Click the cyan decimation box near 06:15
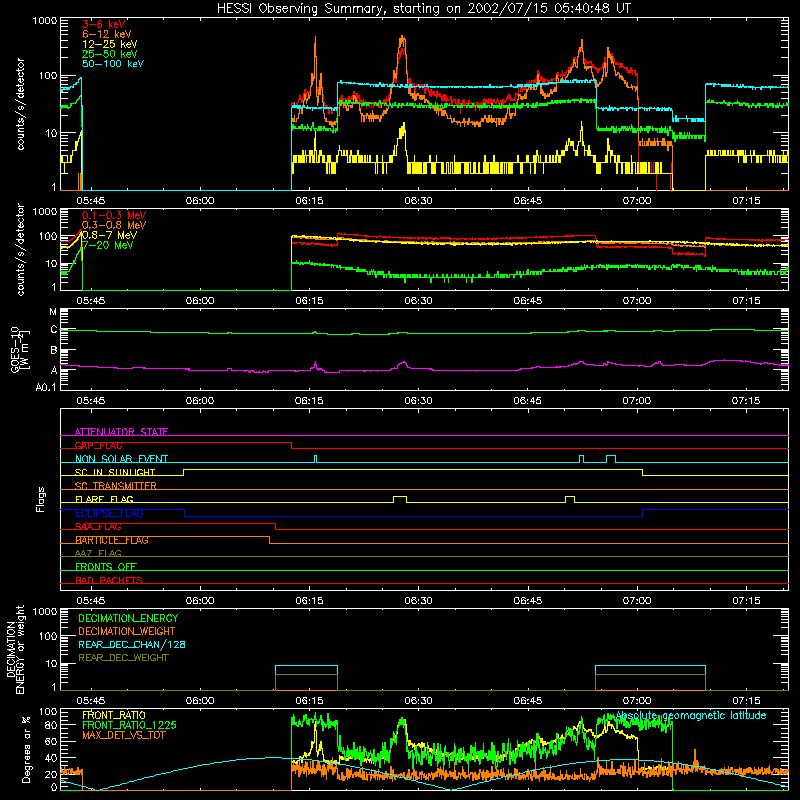Viewport: 800px width, 800px height. pyautogui.click(x=306, y=678)
